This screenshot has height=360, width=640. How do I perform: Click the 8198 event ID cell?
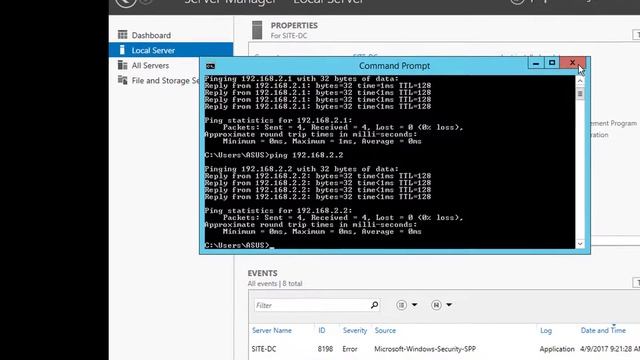click(x=325, y=349)
